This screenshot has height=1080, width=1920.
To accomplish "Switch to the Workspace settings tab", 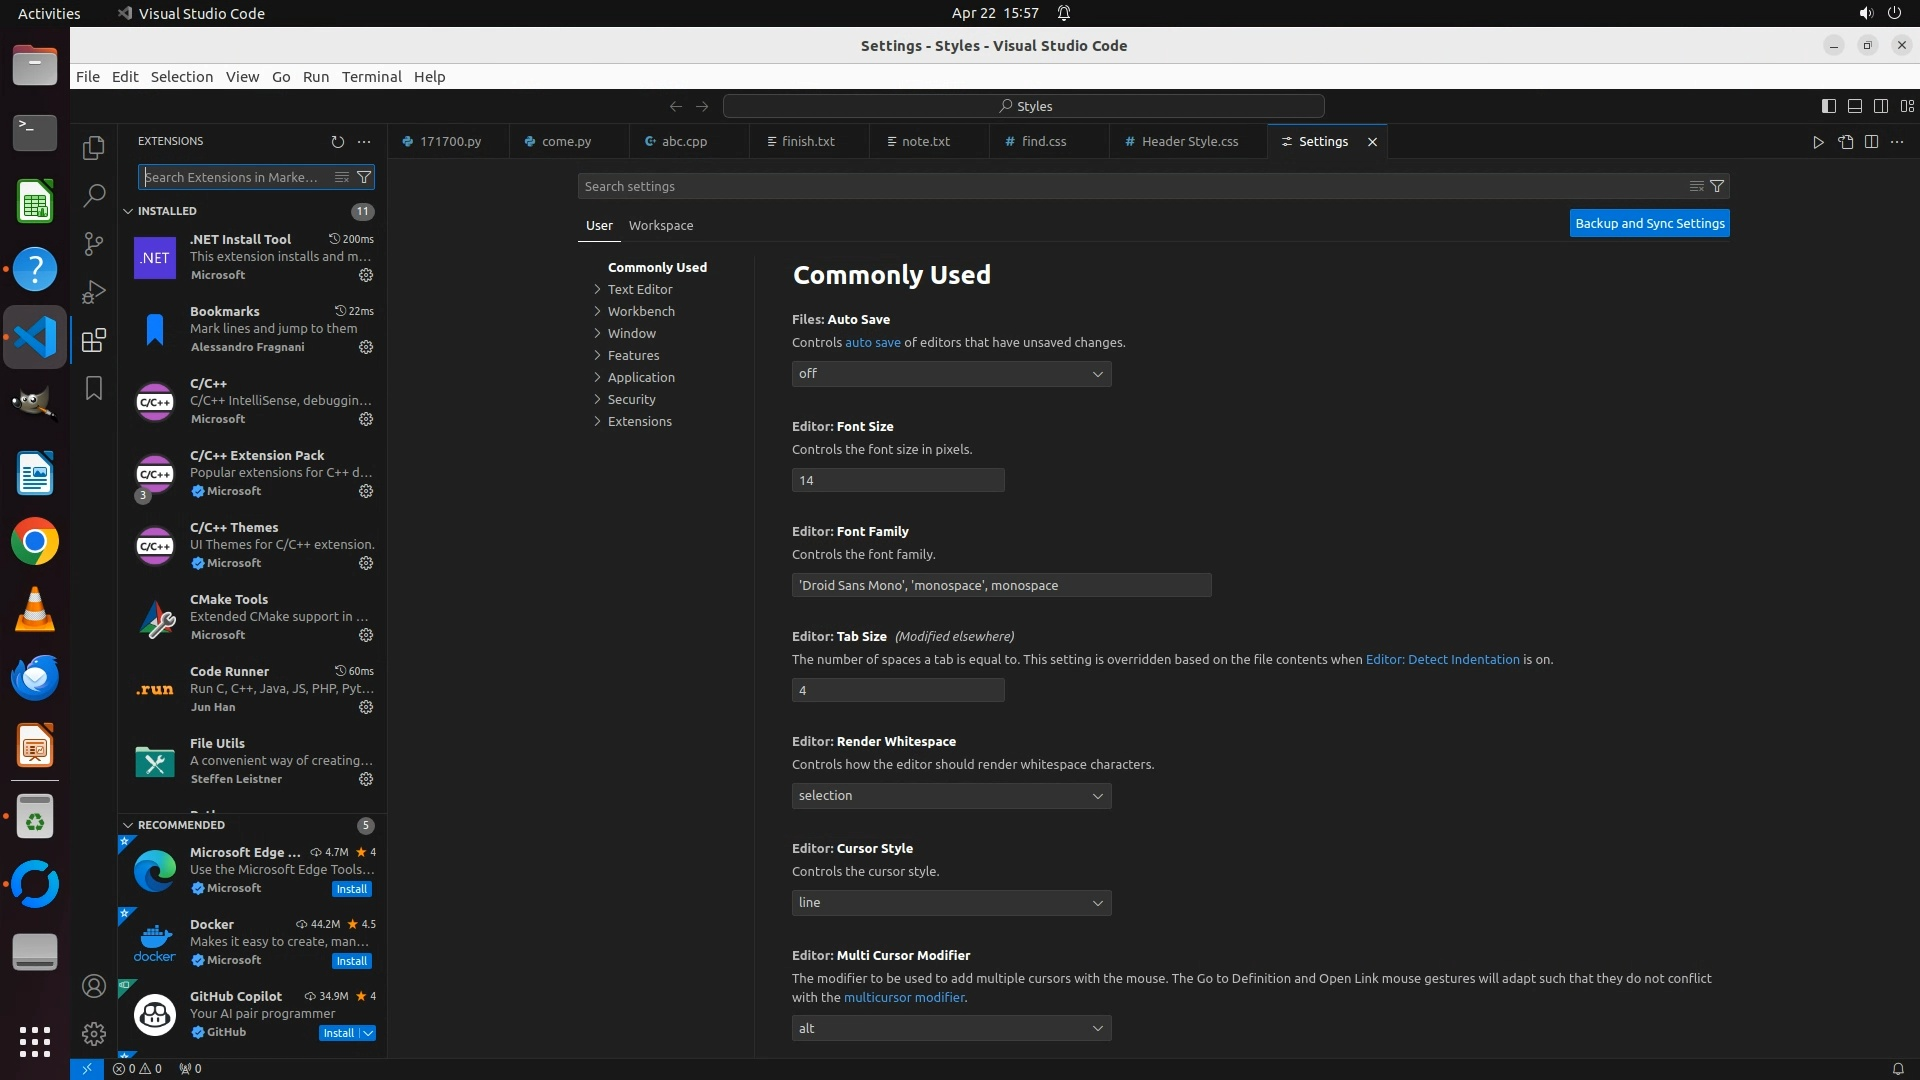I will point(660,226).
